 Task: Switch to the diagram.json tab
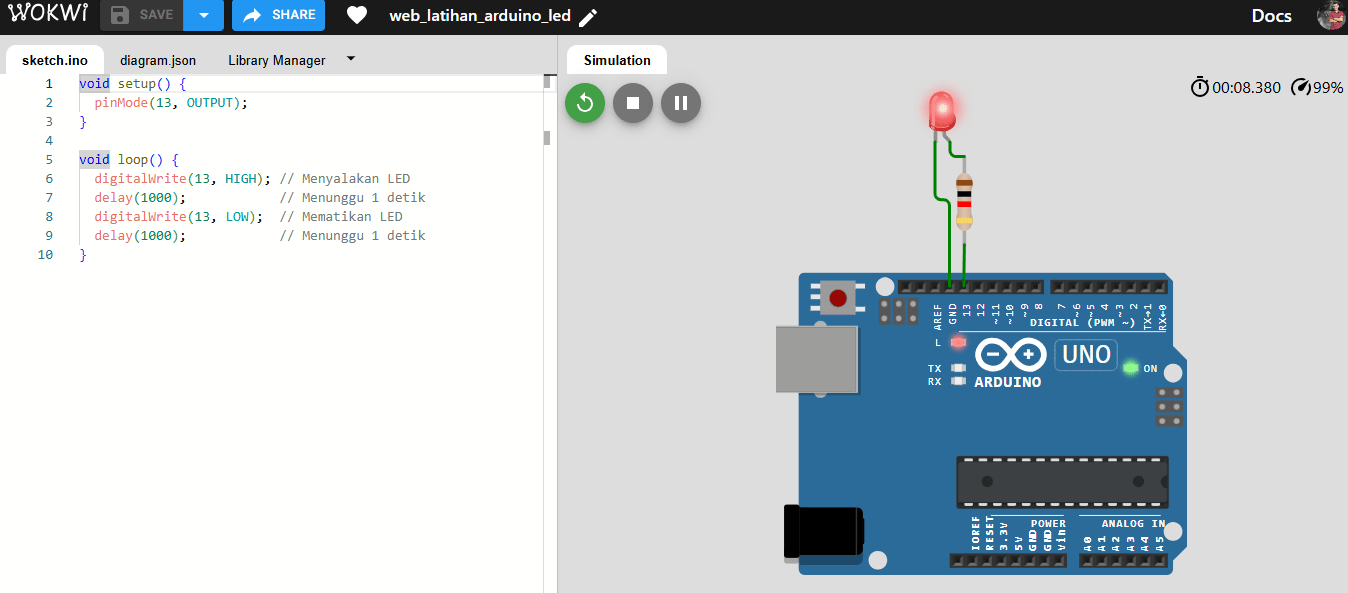click(x=158, y=60)
